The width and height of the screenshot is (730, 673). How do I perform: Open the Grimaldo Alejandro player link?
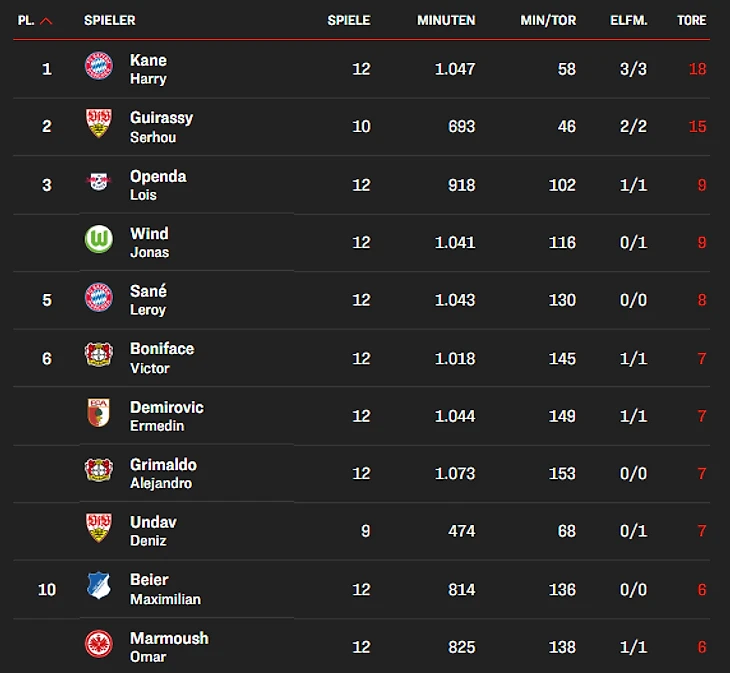163,473
